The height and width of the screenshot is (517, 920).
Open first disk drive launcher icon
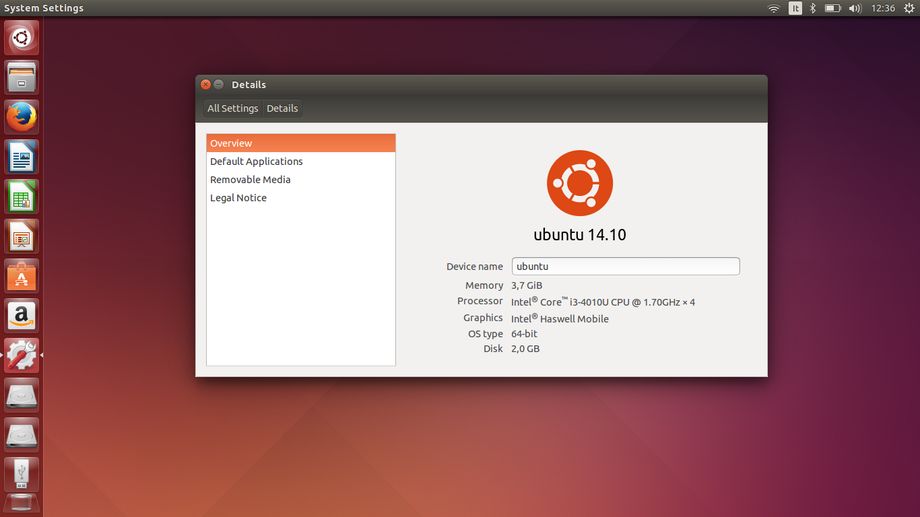(22, 395)
